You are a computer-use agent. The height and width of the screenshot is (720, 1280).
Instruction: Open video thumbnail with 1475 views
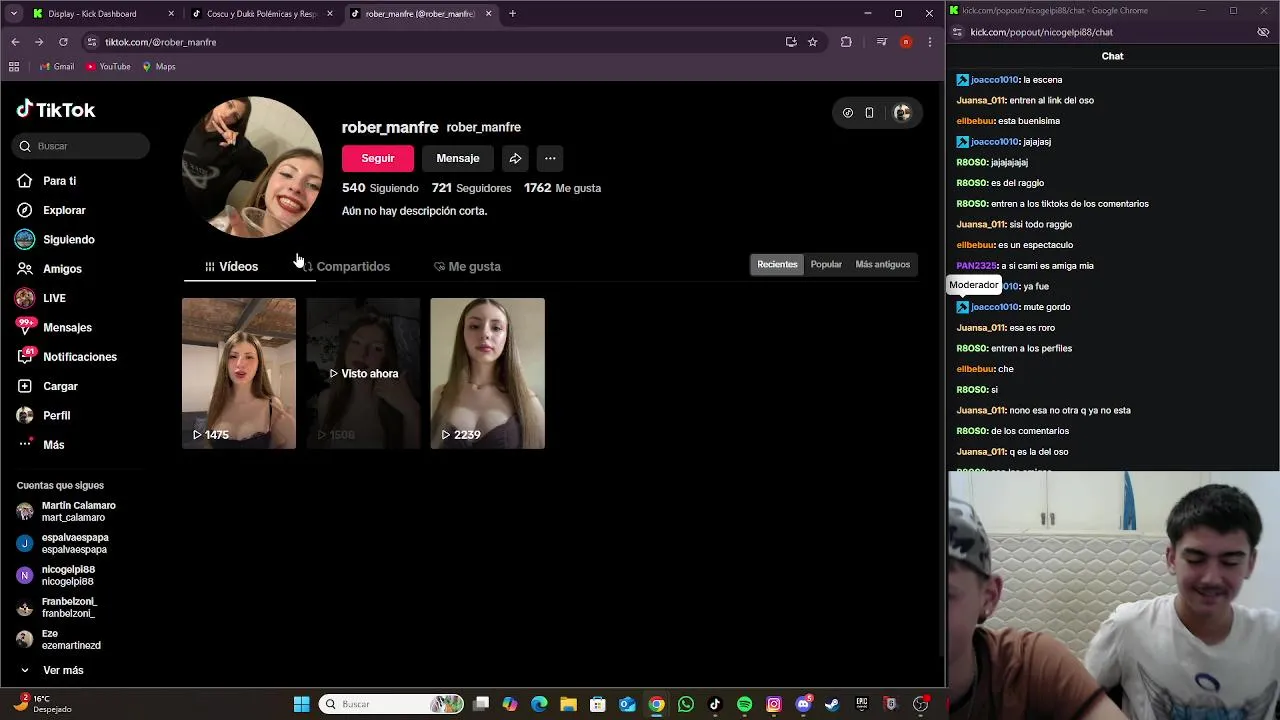239,373
